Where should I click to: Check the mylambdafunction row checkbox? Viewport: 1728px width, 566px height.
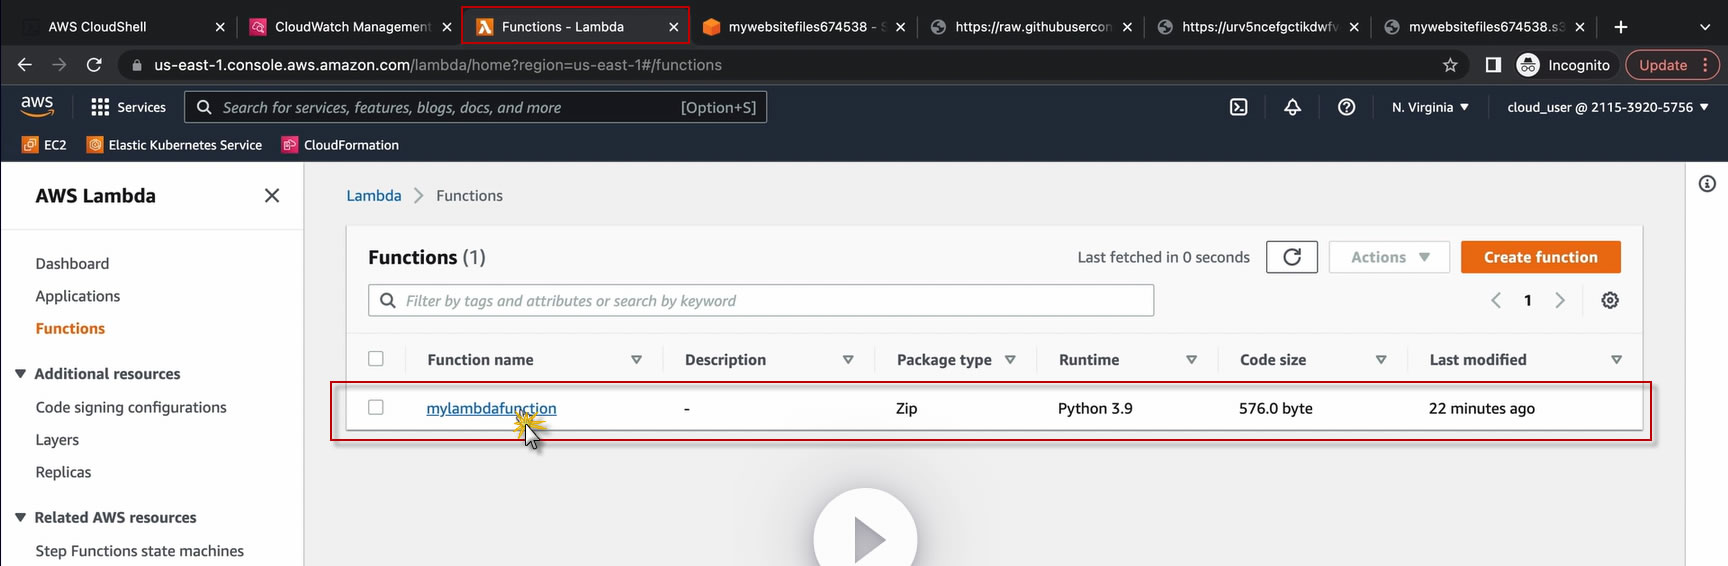pyautogui.click(x=376, y=408)
